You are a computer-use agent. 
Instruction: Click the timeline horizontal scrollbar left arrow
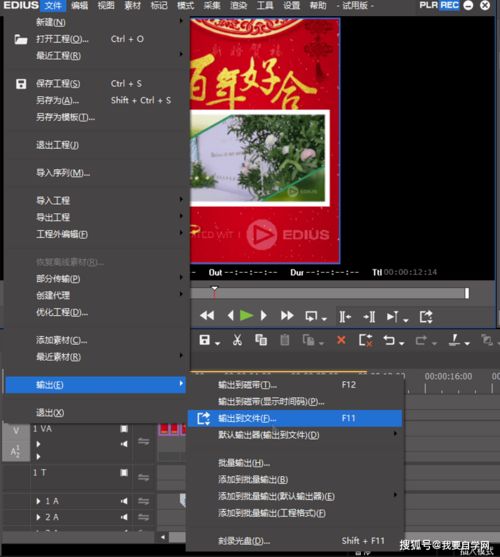click(163, 537)
